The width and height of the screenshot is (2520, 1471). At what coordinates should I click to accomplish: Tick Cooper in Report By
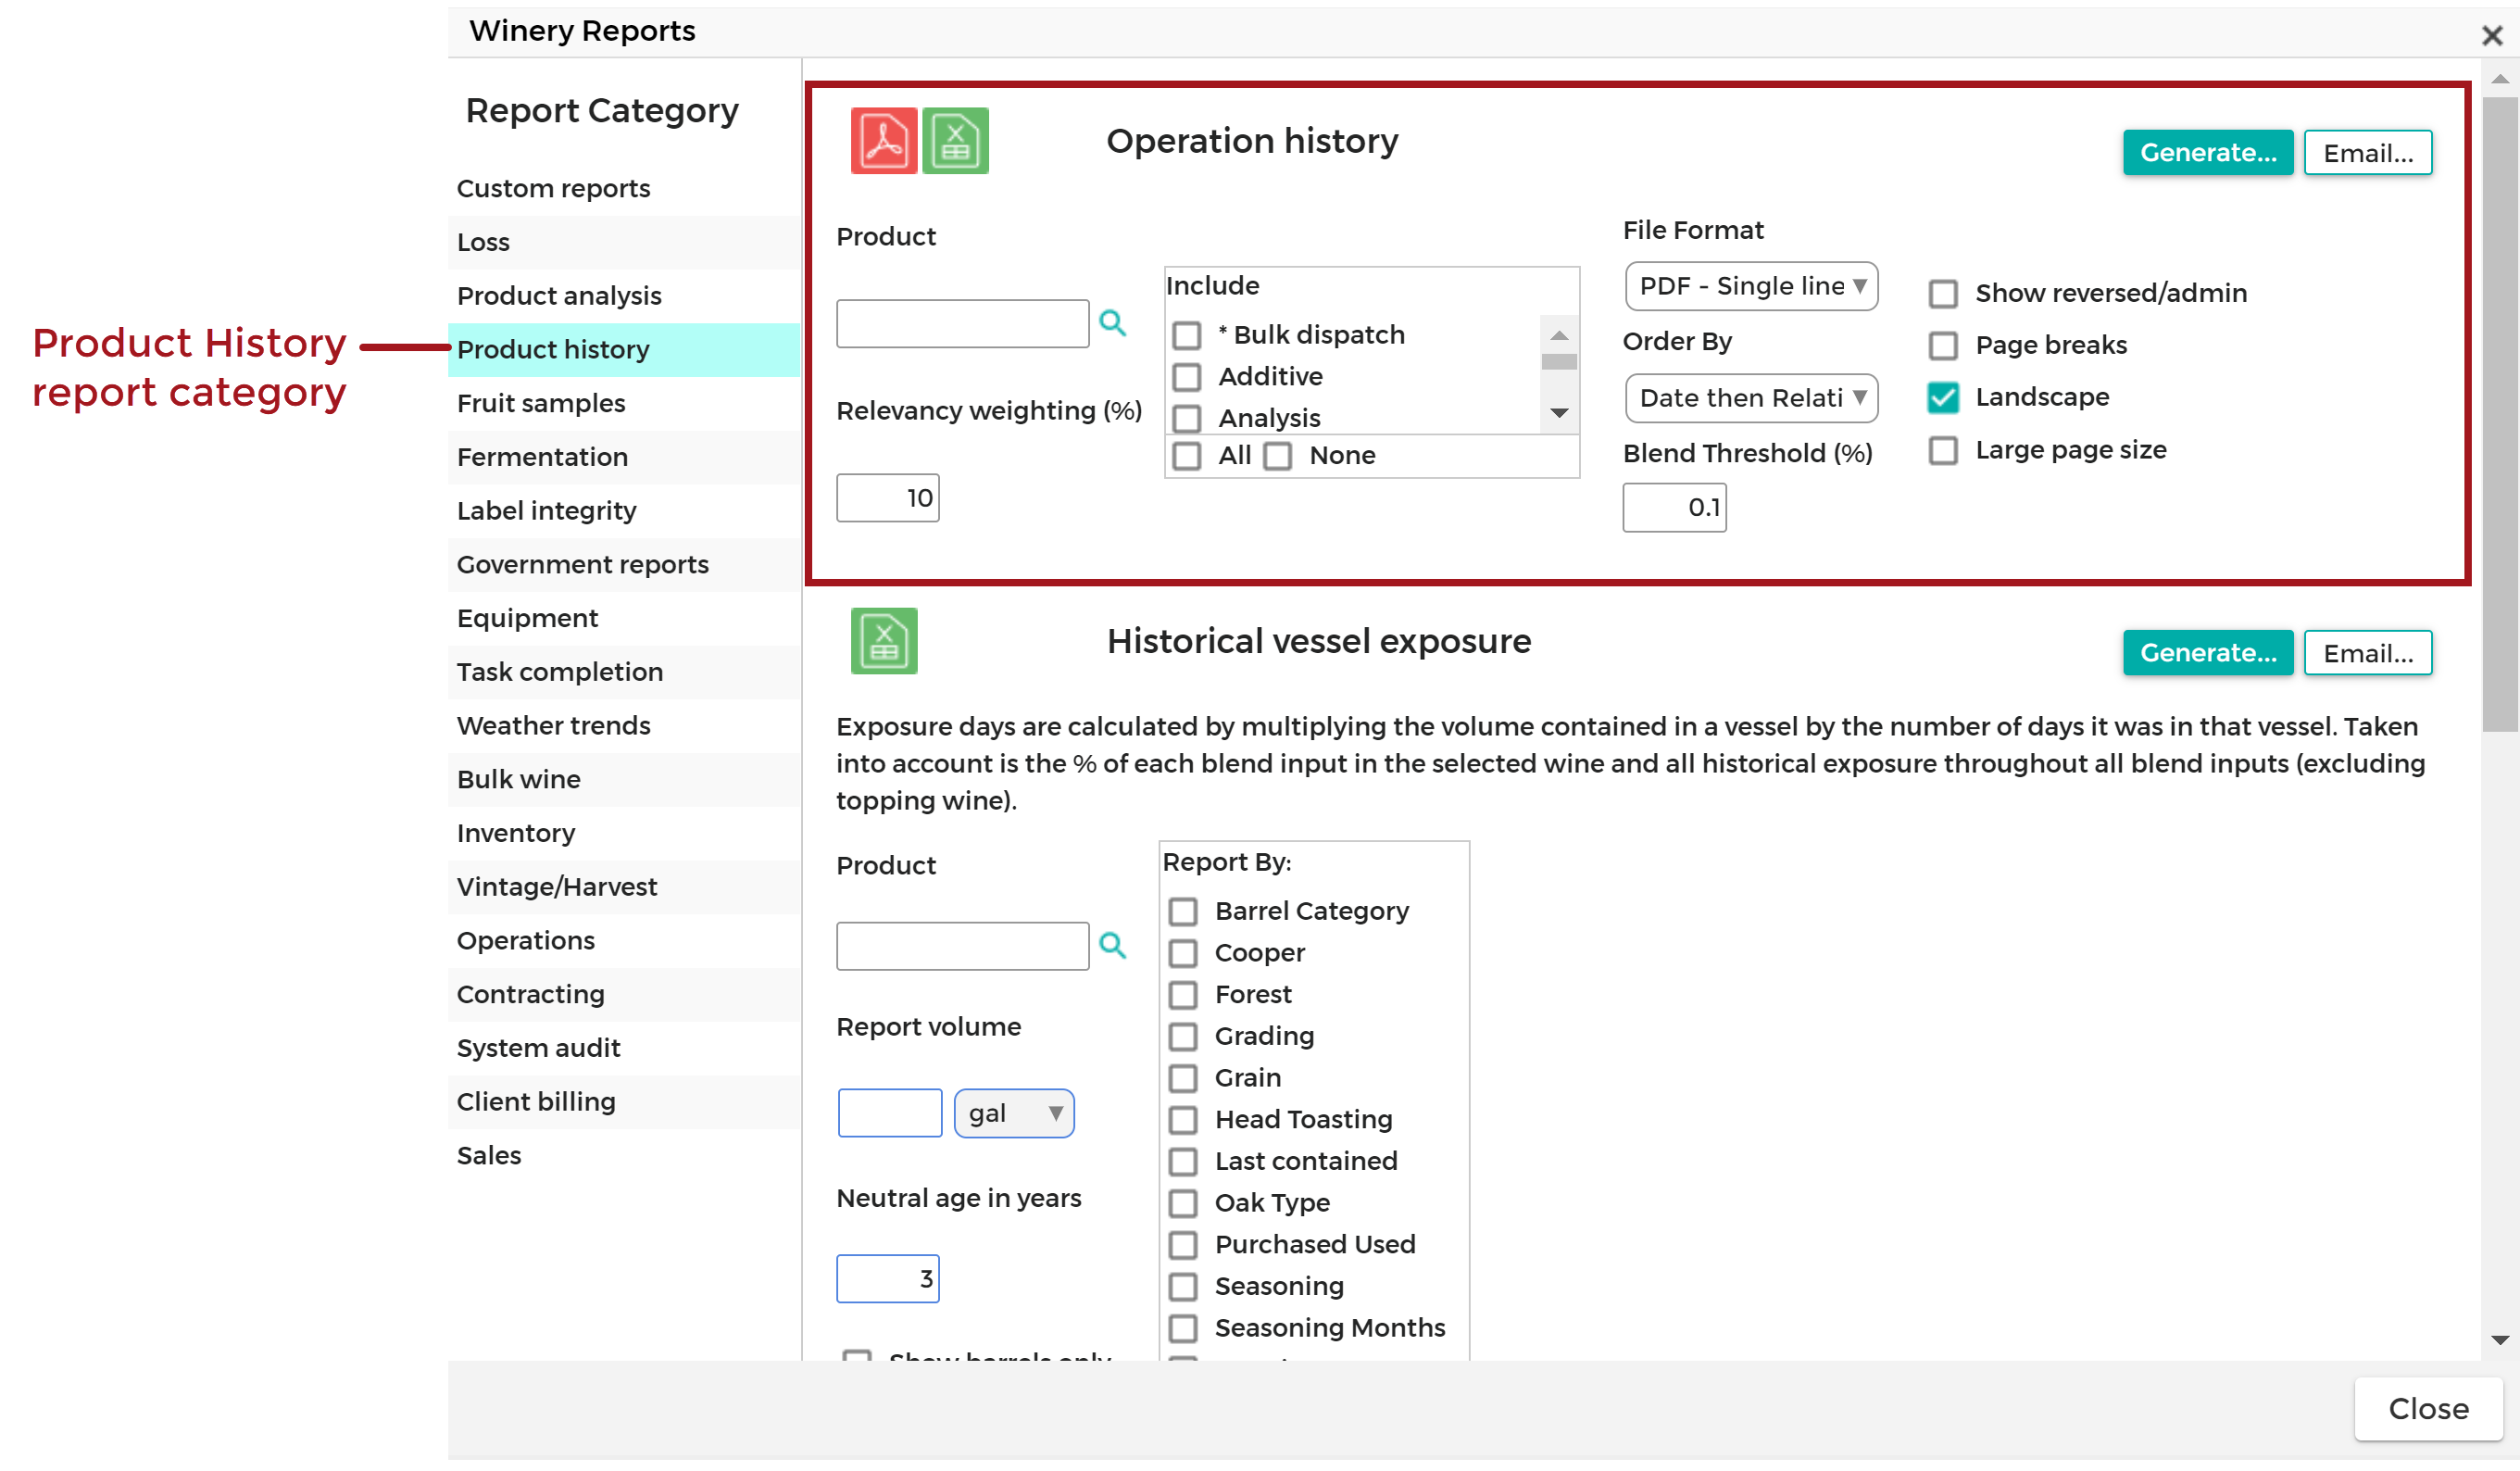tap(1183, 954)
